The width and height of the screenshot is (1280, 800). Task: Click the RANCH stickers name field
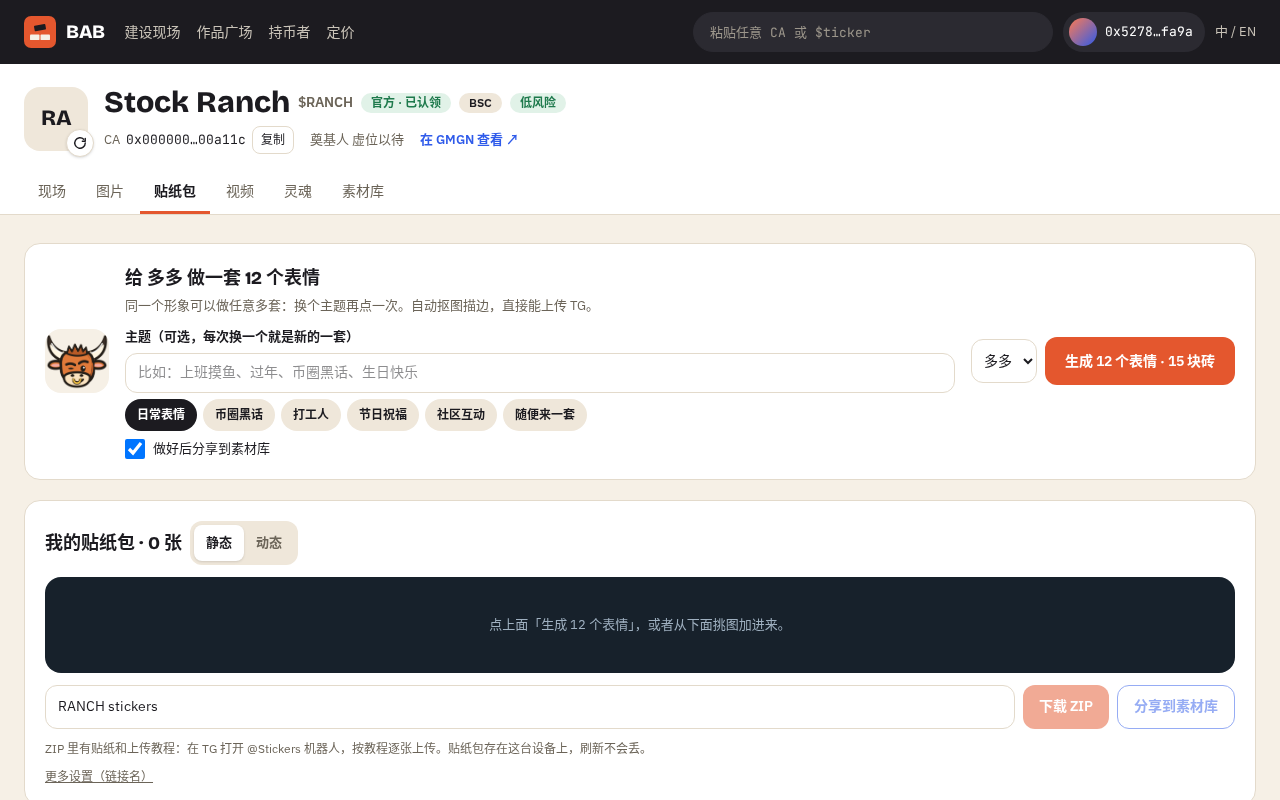(530, 707)
